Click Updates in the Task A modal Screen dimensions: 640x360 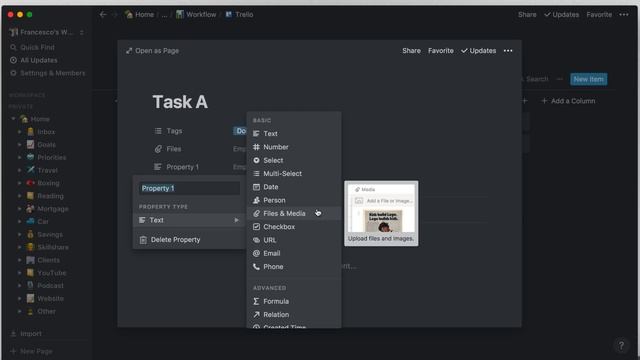click(x=478, y=51)
